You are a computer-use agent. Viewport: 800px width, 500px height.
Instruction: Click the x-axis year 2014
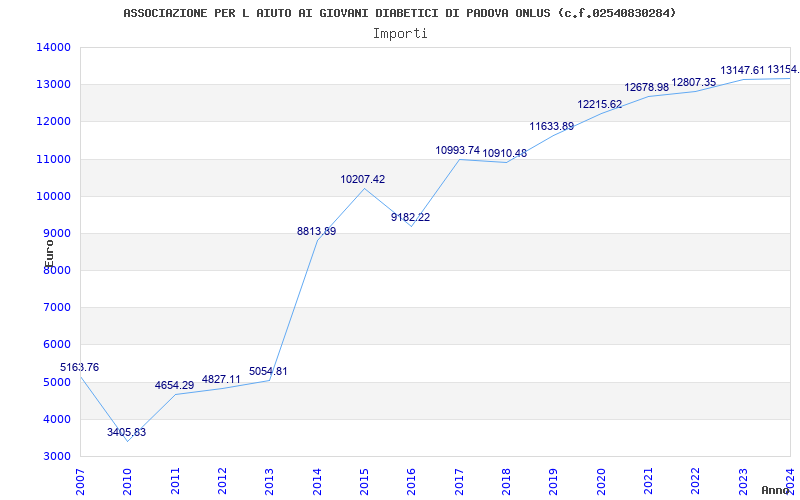tap(317, 481)
